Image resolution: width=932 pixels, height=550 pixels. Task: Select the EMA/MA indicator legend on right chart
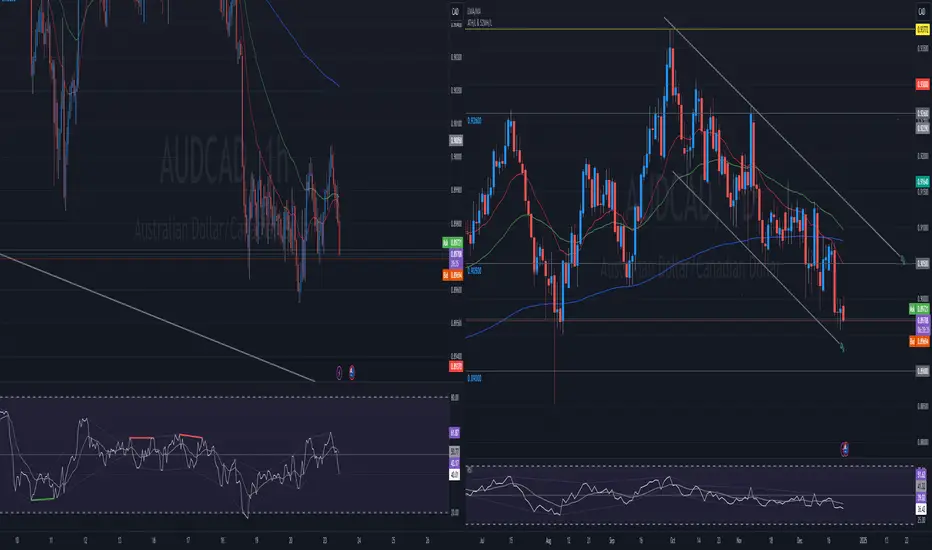click(x=474, y=11)
